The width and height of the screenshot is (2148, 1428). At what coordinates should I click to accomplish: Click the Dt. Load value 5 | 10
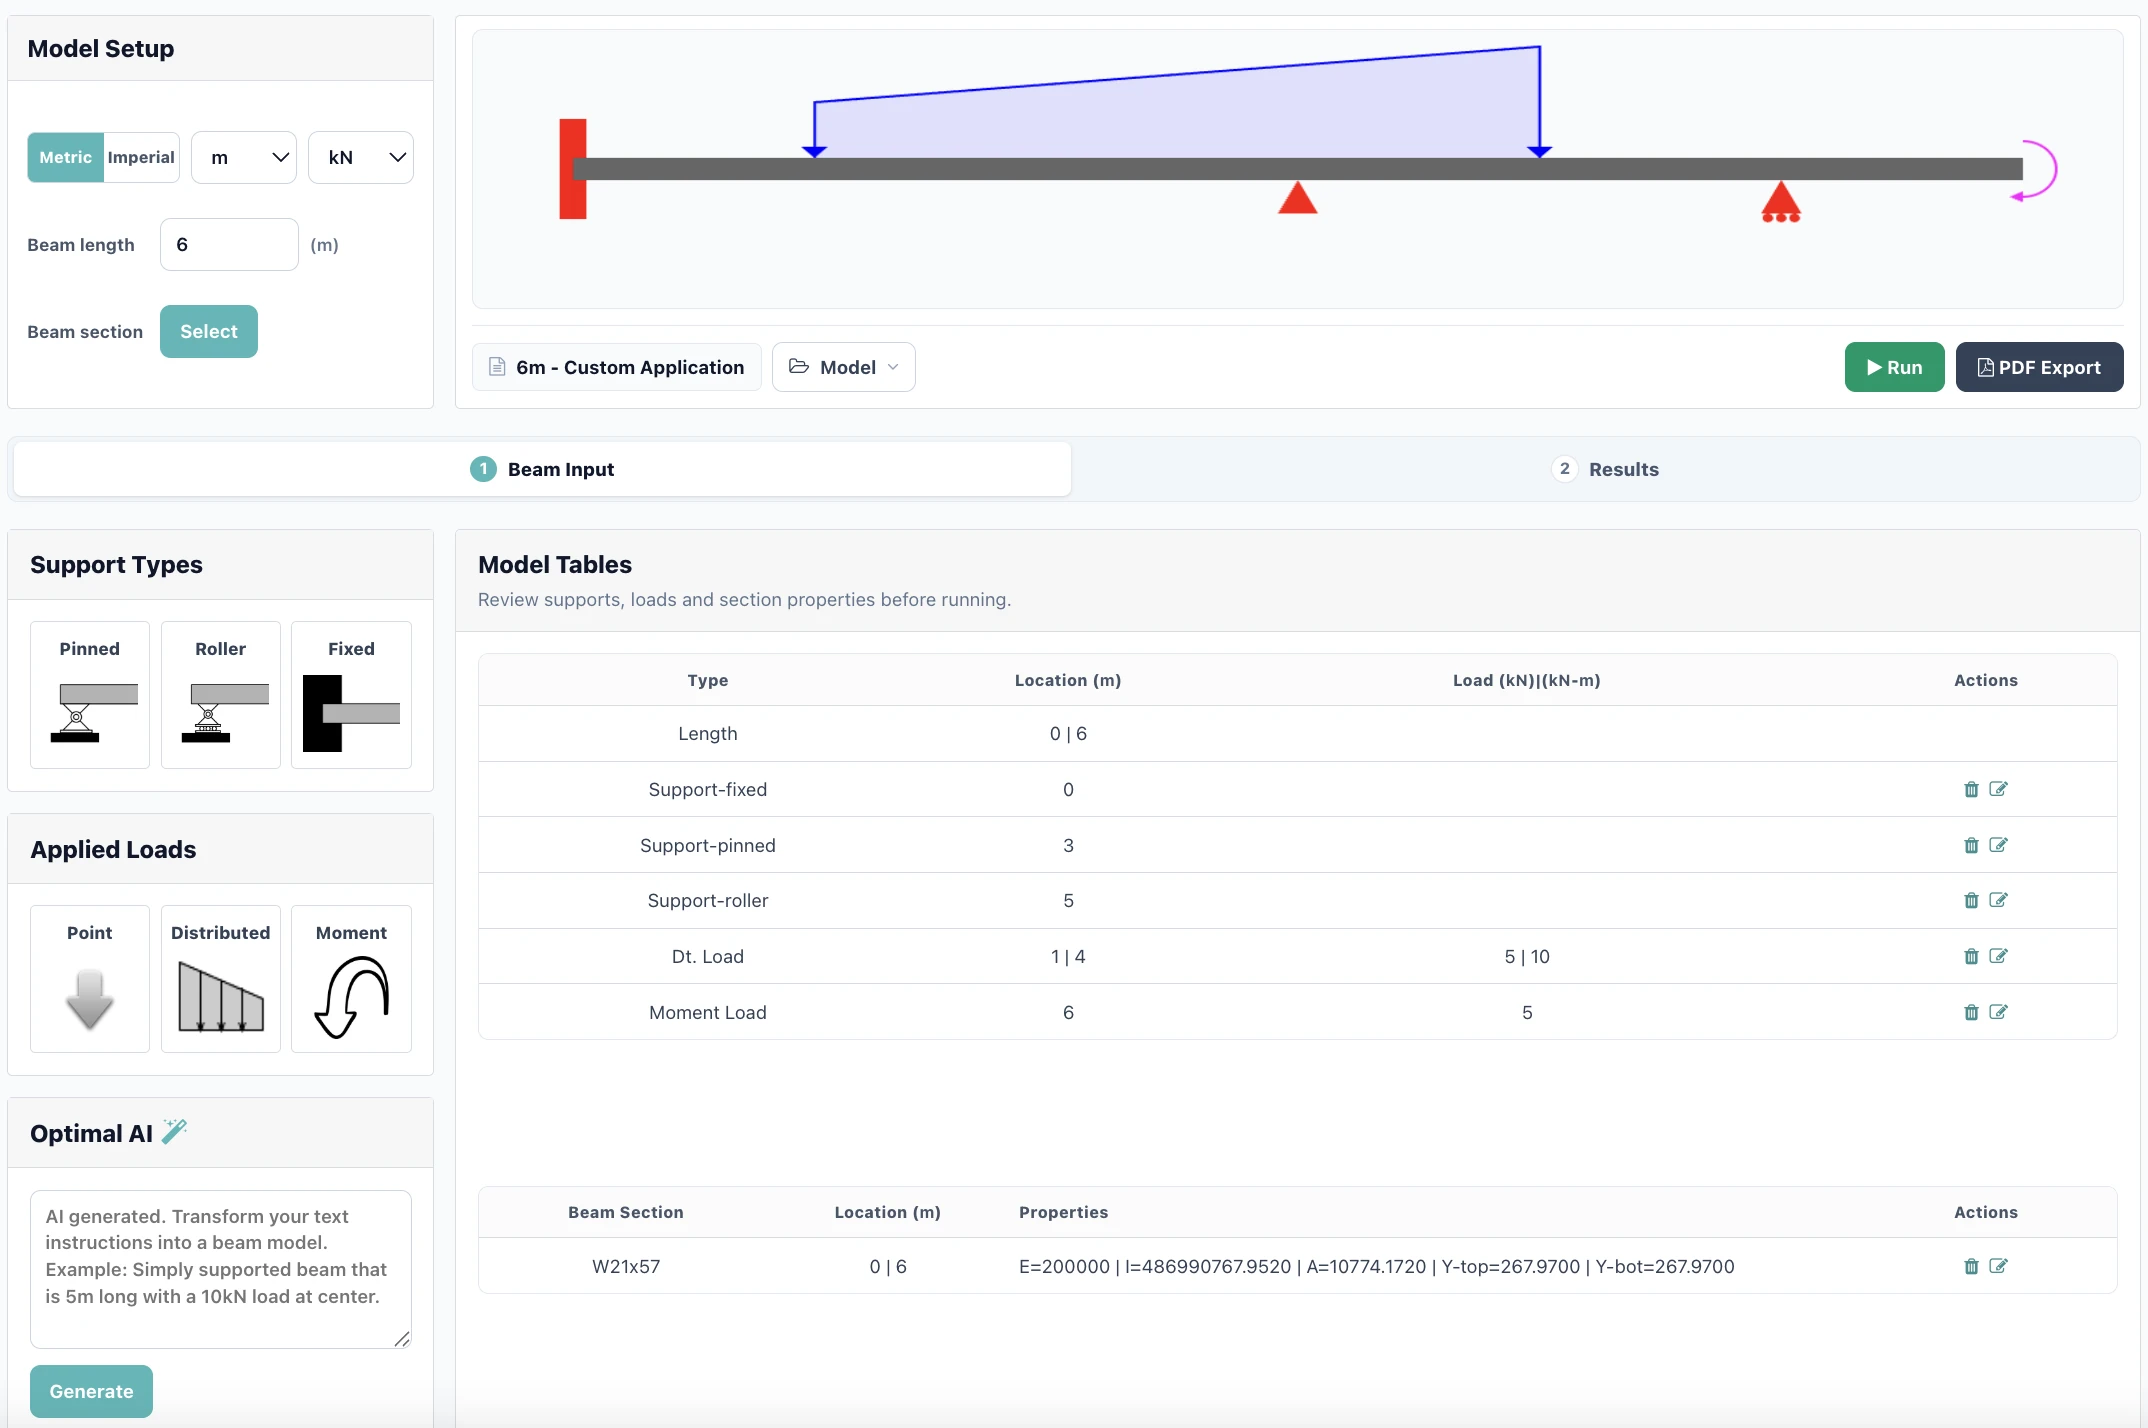pos(1527,956)
